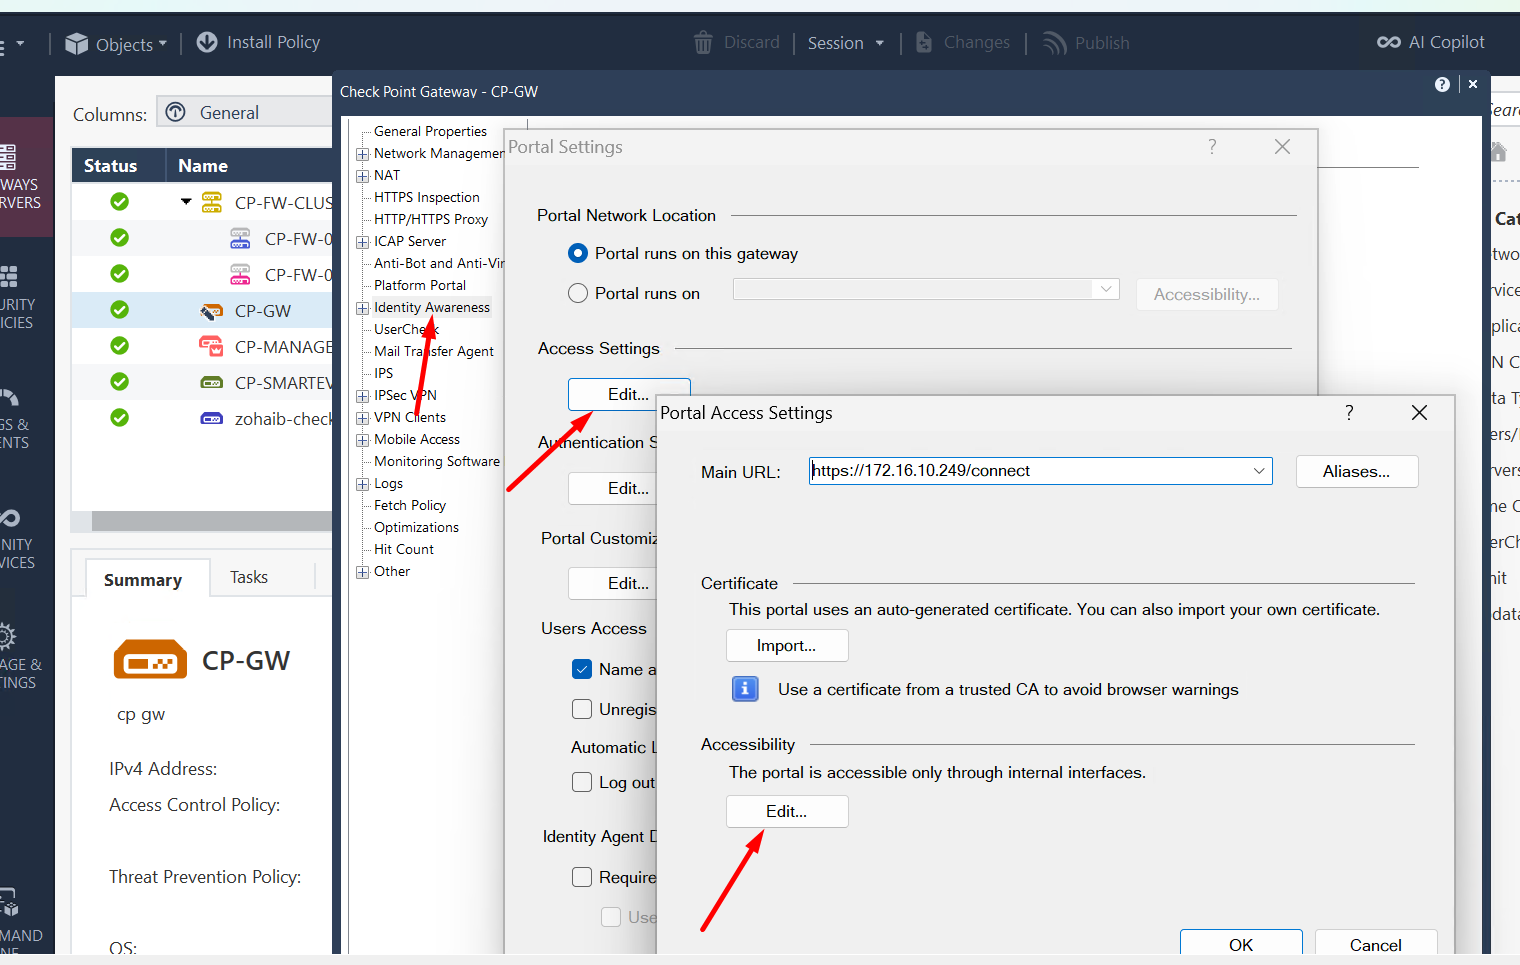Open the Session dropdown
The image size is (1520, 965).
tap(846, 43)
